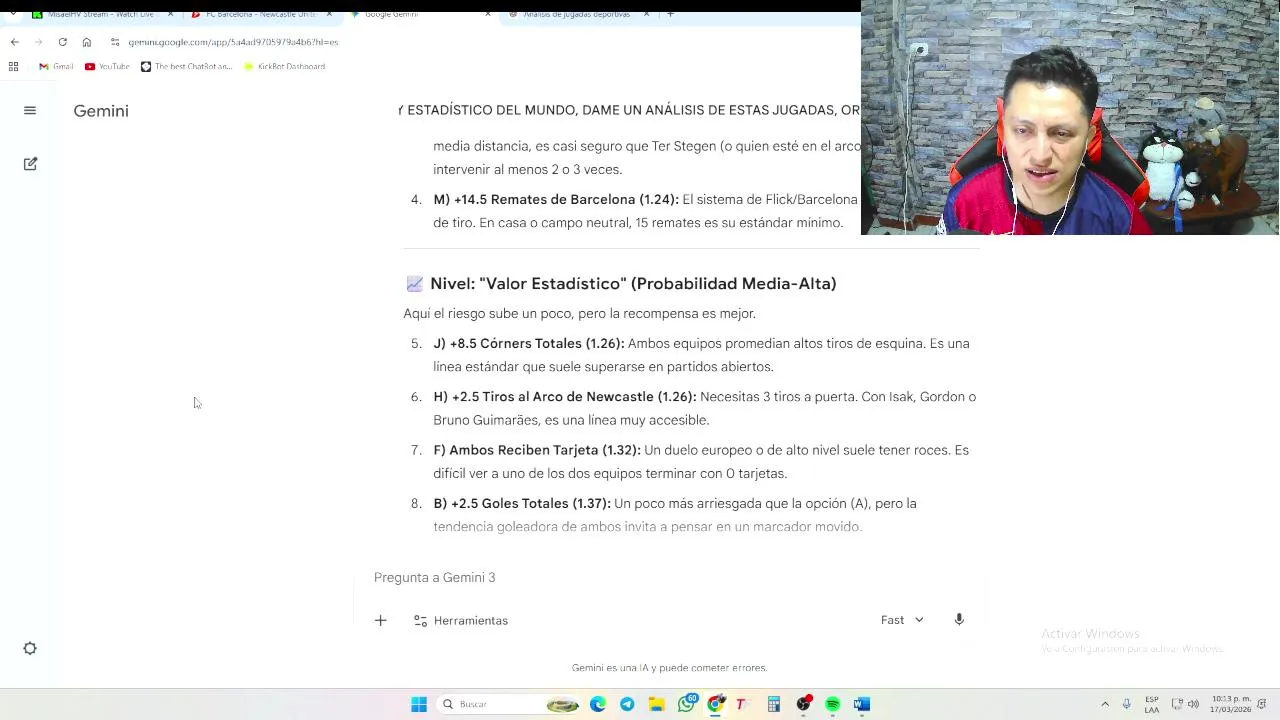Open the Gmail bookmark
The width and height of the screenshot is (1280, 720).
point(56,66)
